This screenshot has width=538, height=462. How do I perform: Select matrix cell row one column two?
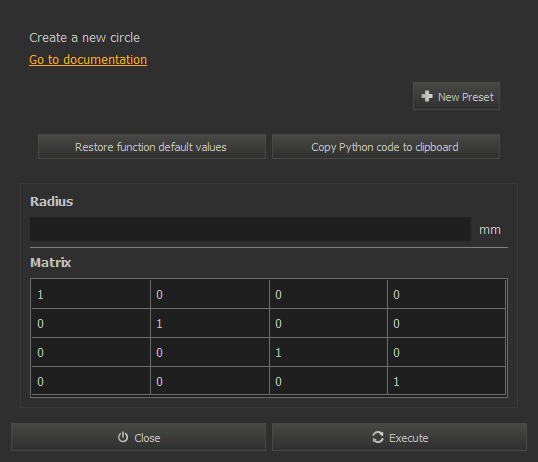(x=210, y=294)
